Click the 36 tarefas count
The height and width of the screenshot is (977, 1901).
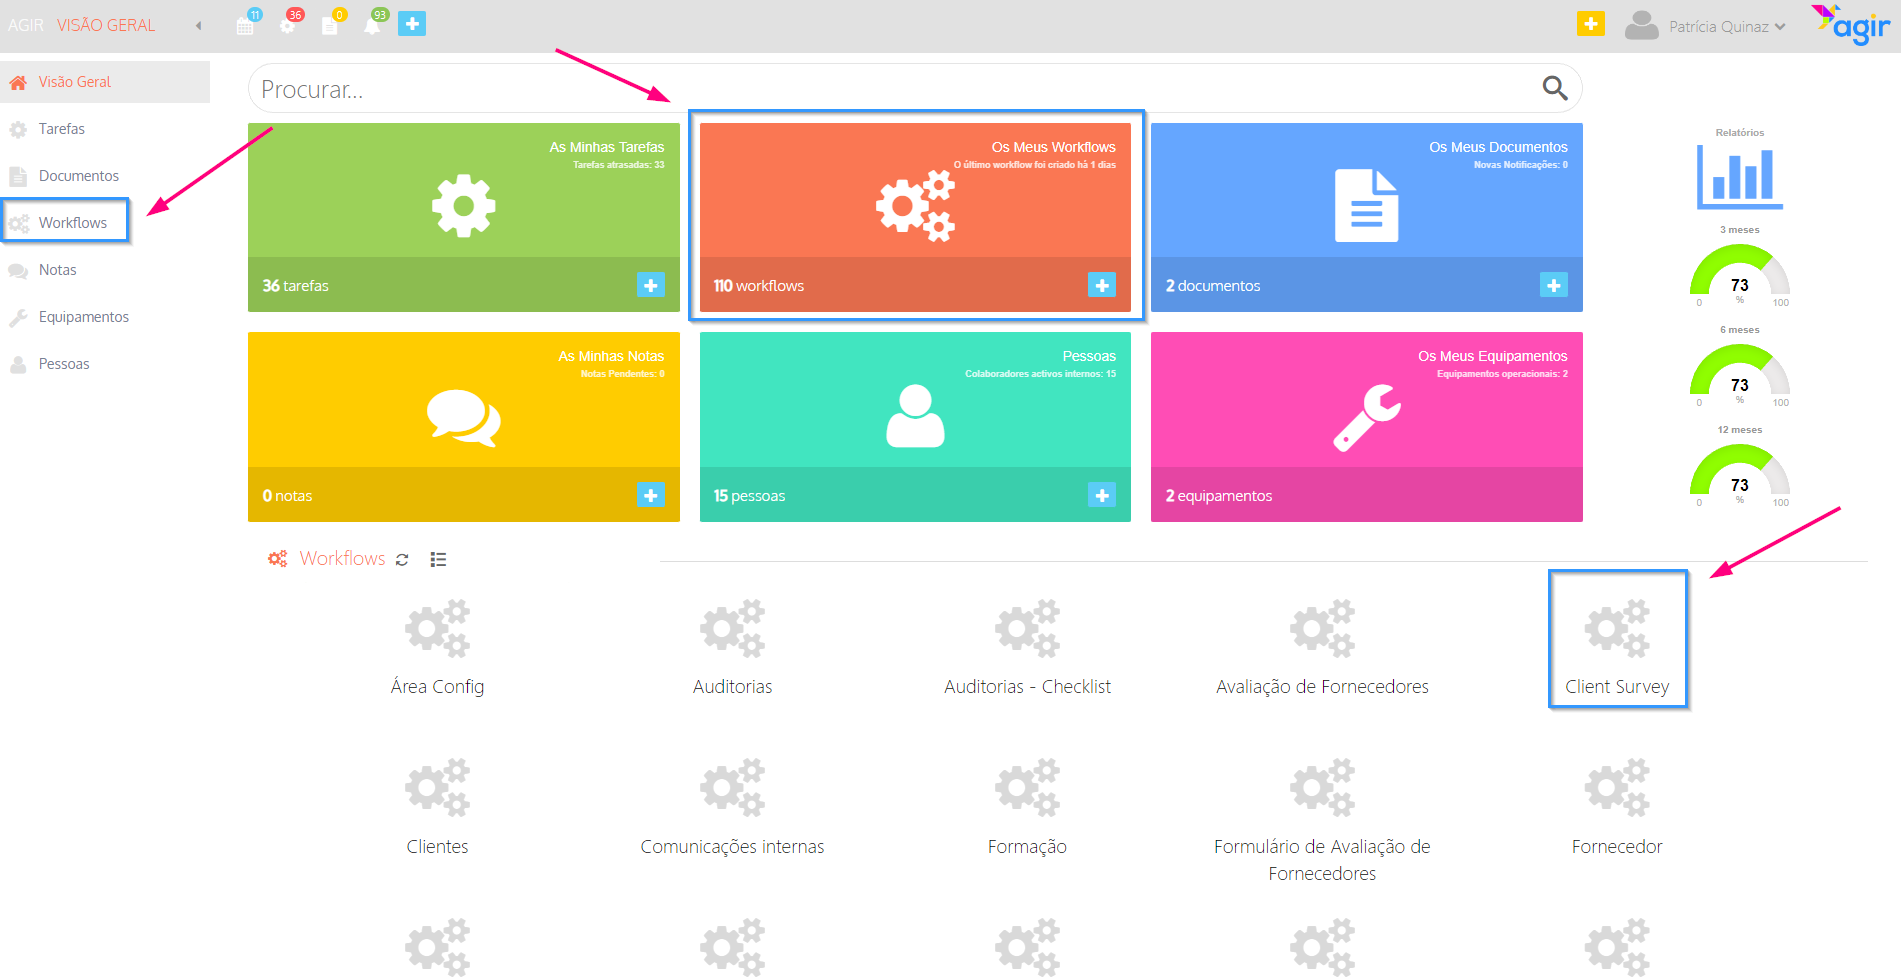point(295,286)
